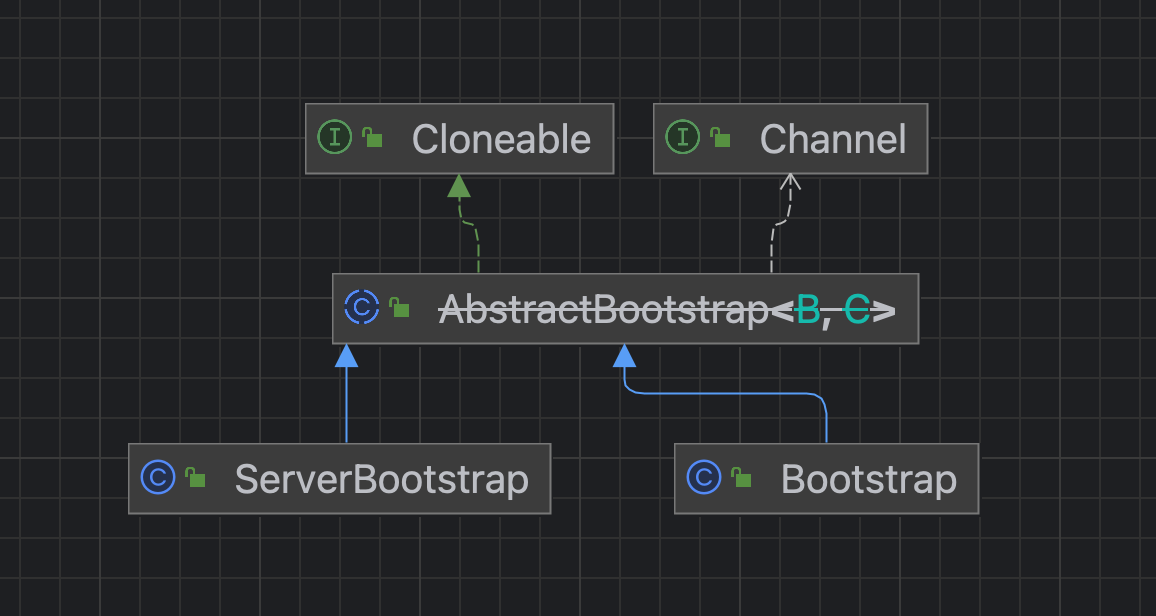
Task: Click the type parameter B in AbstractBootstrap
Action: click(808, 309)
